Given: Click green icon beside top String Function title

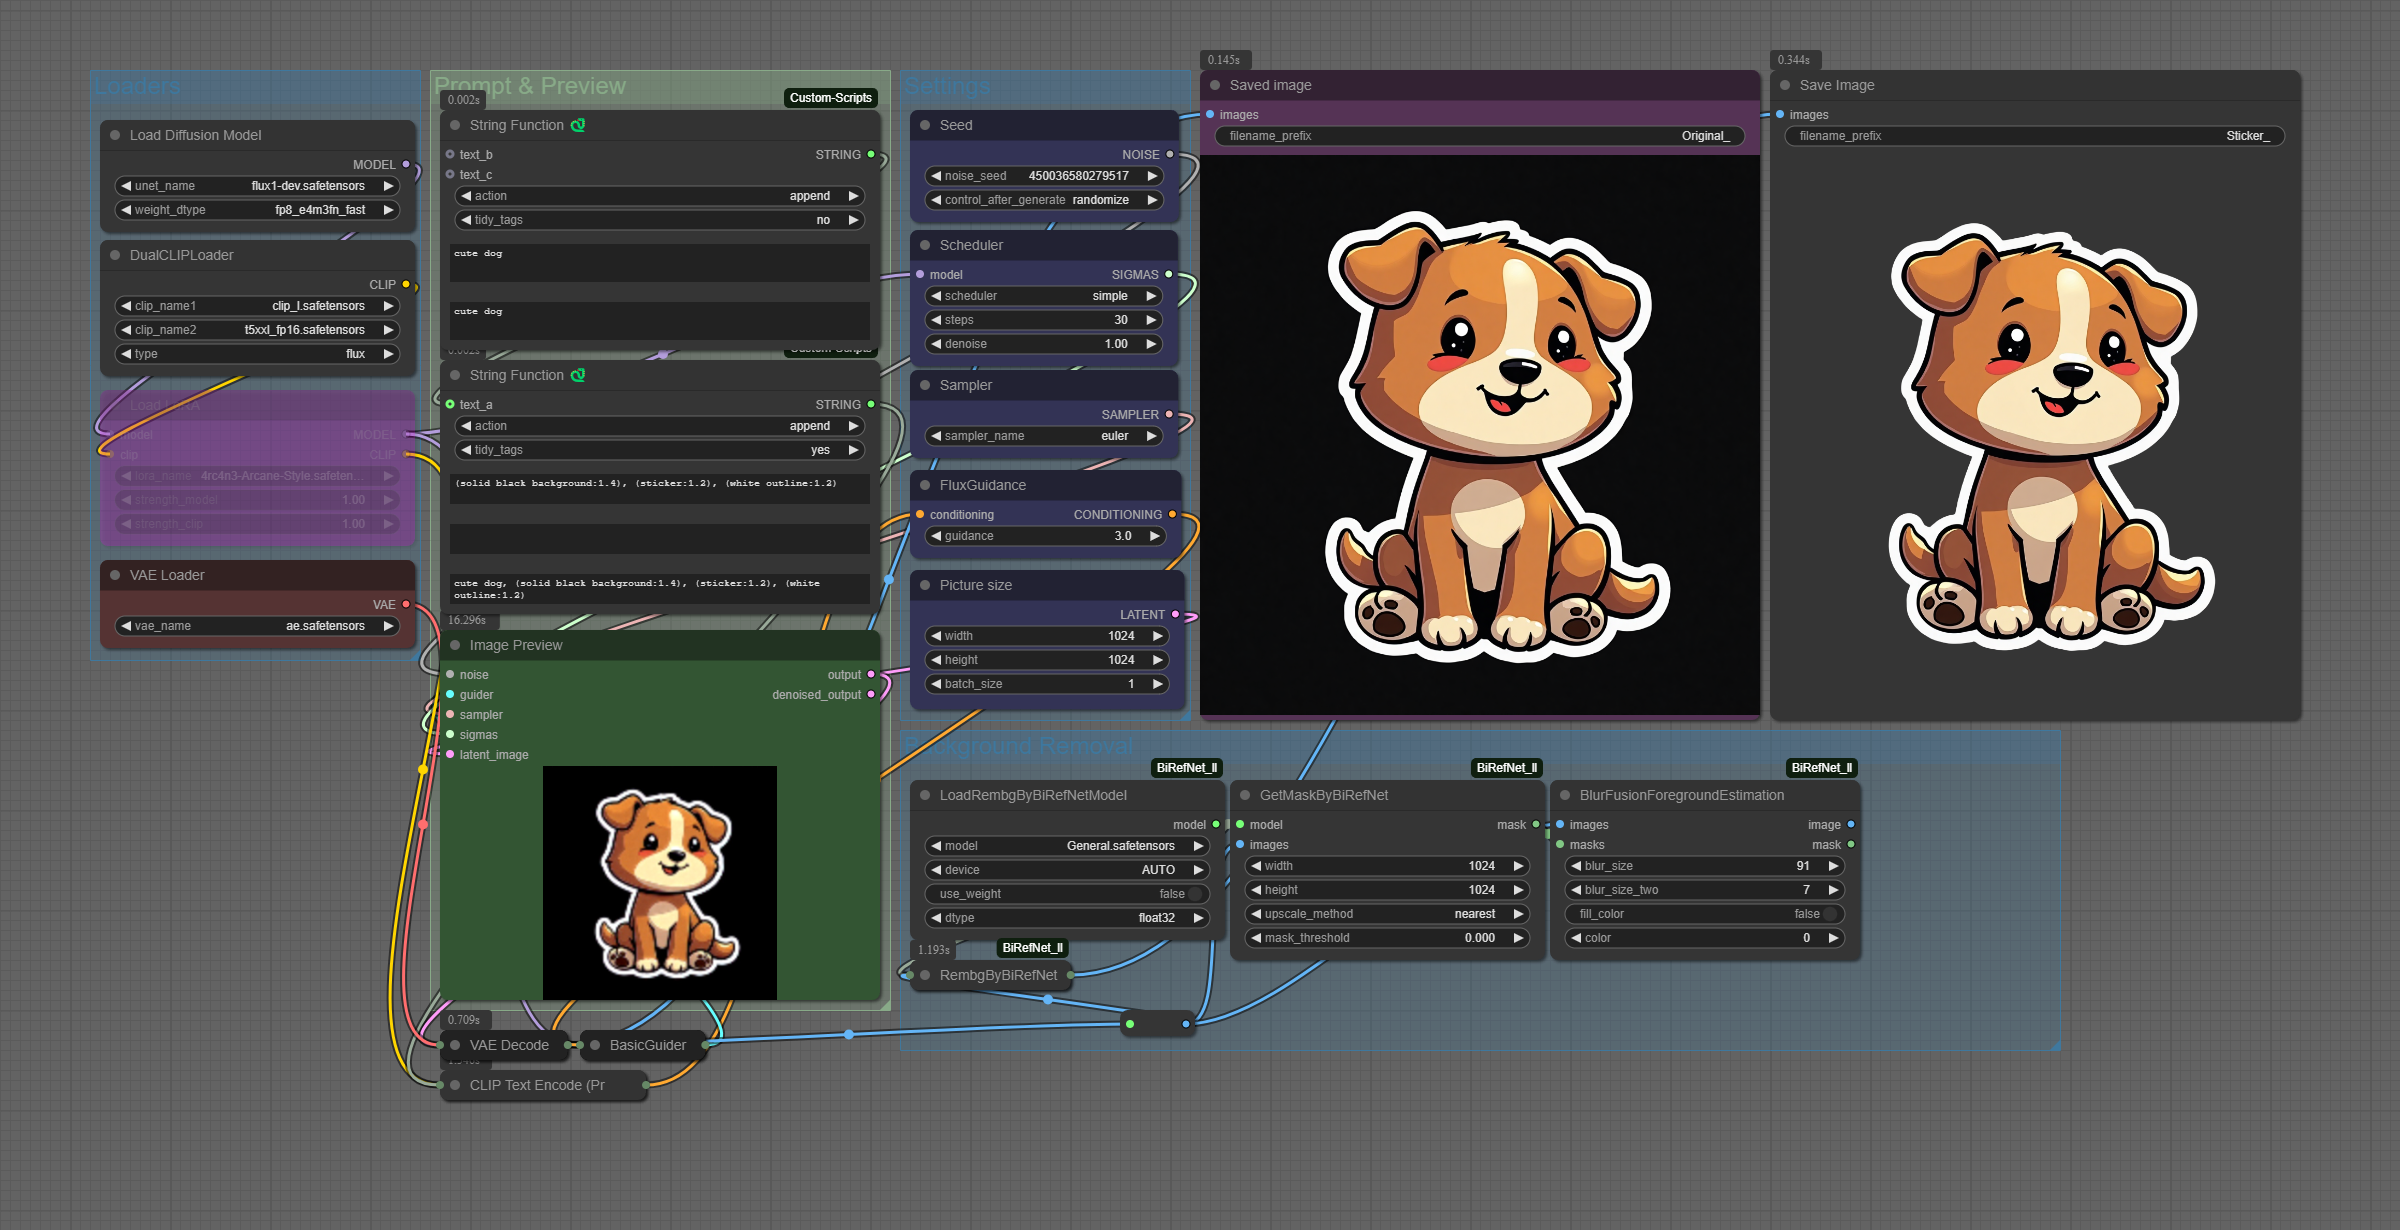Looking at the screenshot, I should pos(578,125).
